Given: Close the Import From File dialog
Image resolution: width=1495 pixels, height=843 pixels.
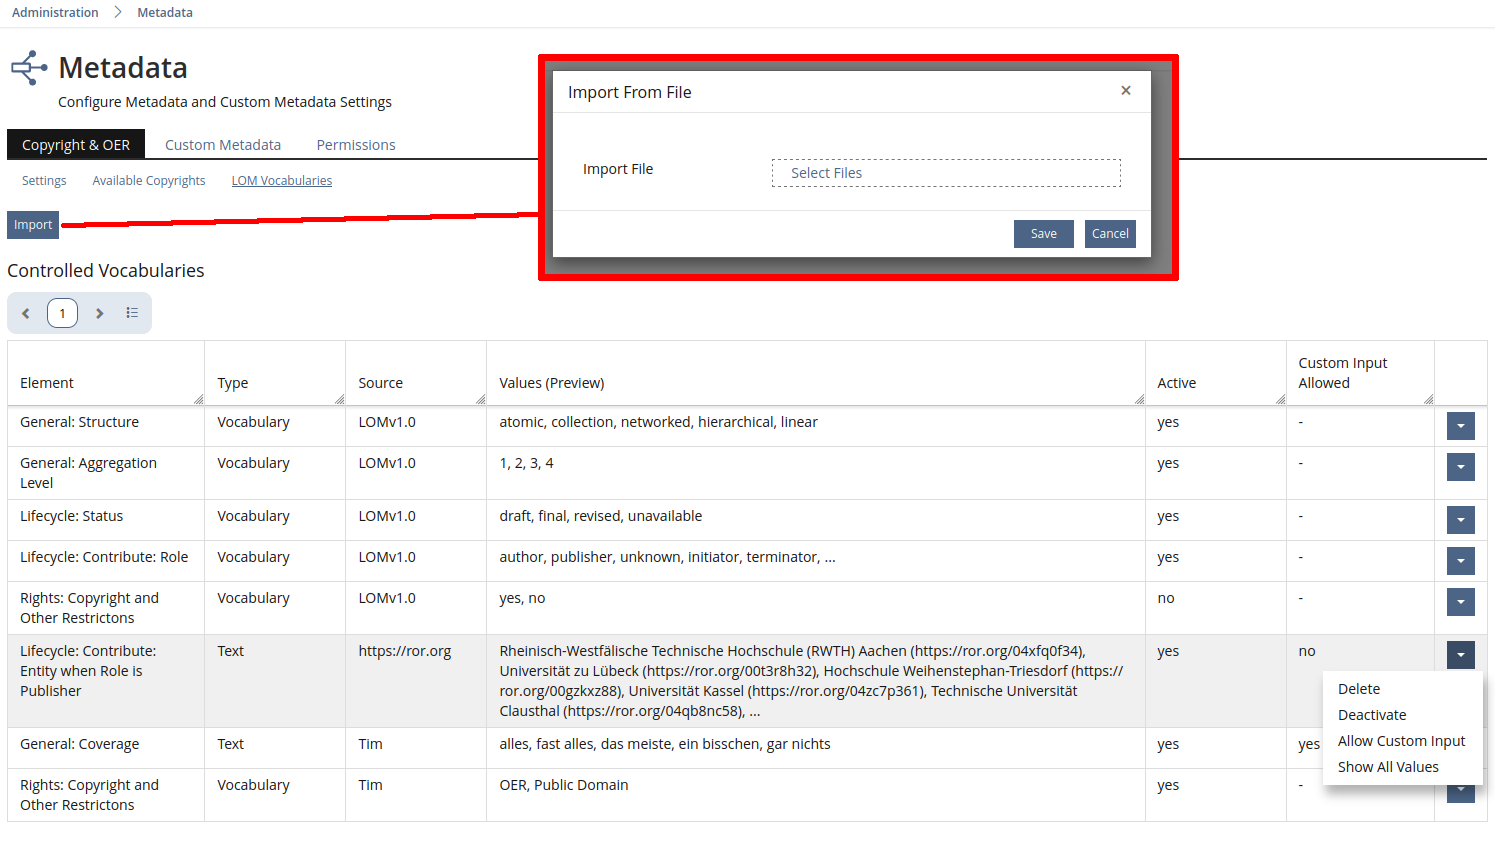Looking at the screenshot, I should [1125, 91].
